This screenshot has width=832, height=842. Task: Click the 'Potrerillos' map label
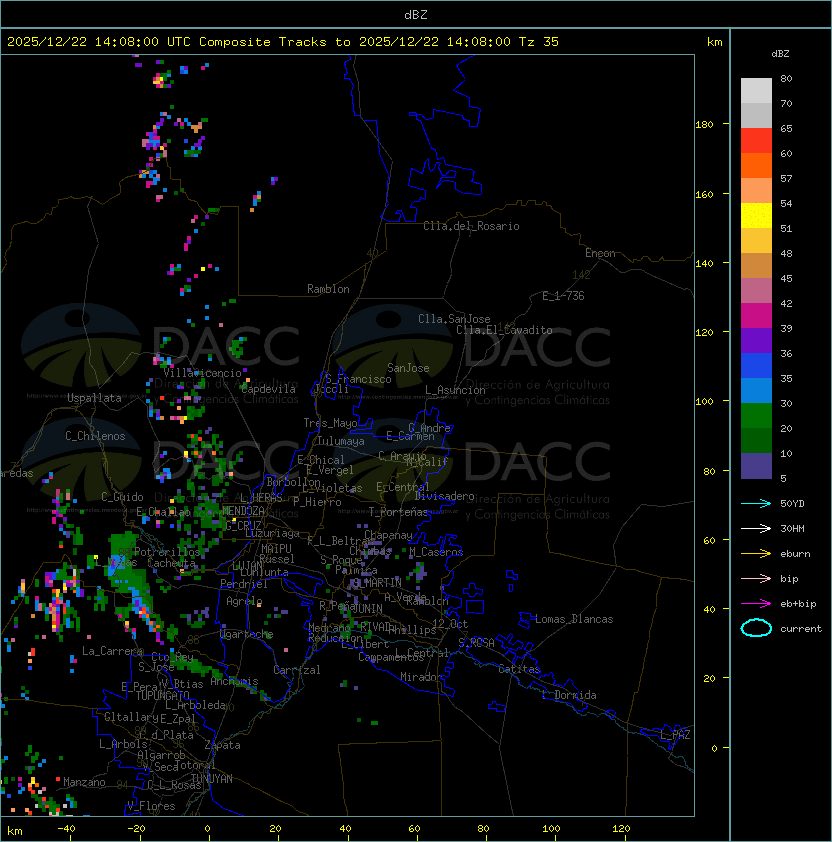click(x=167, y=552)
